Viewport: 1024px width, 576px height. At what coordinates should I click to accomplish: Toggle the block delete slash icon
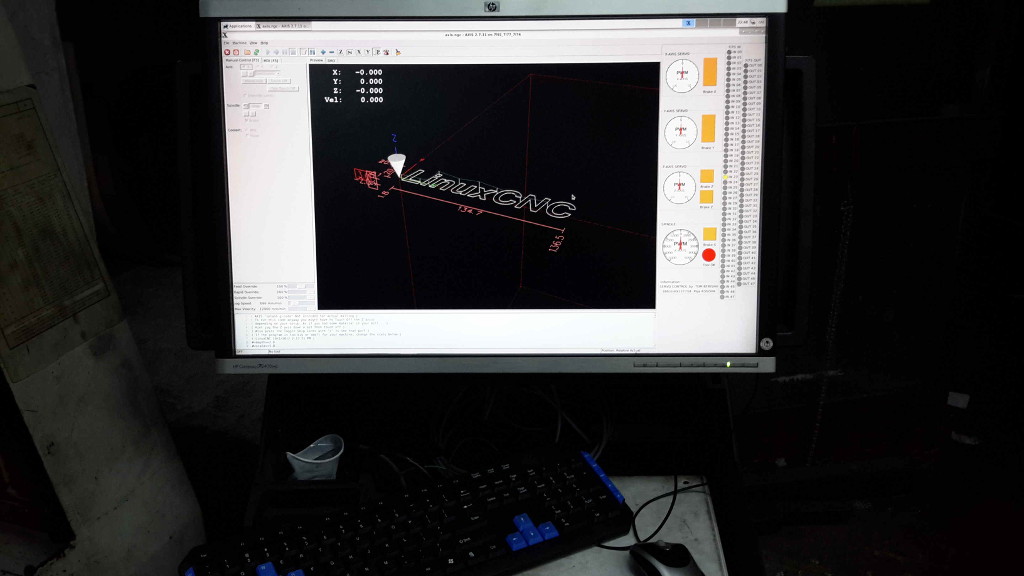point(304,52)
